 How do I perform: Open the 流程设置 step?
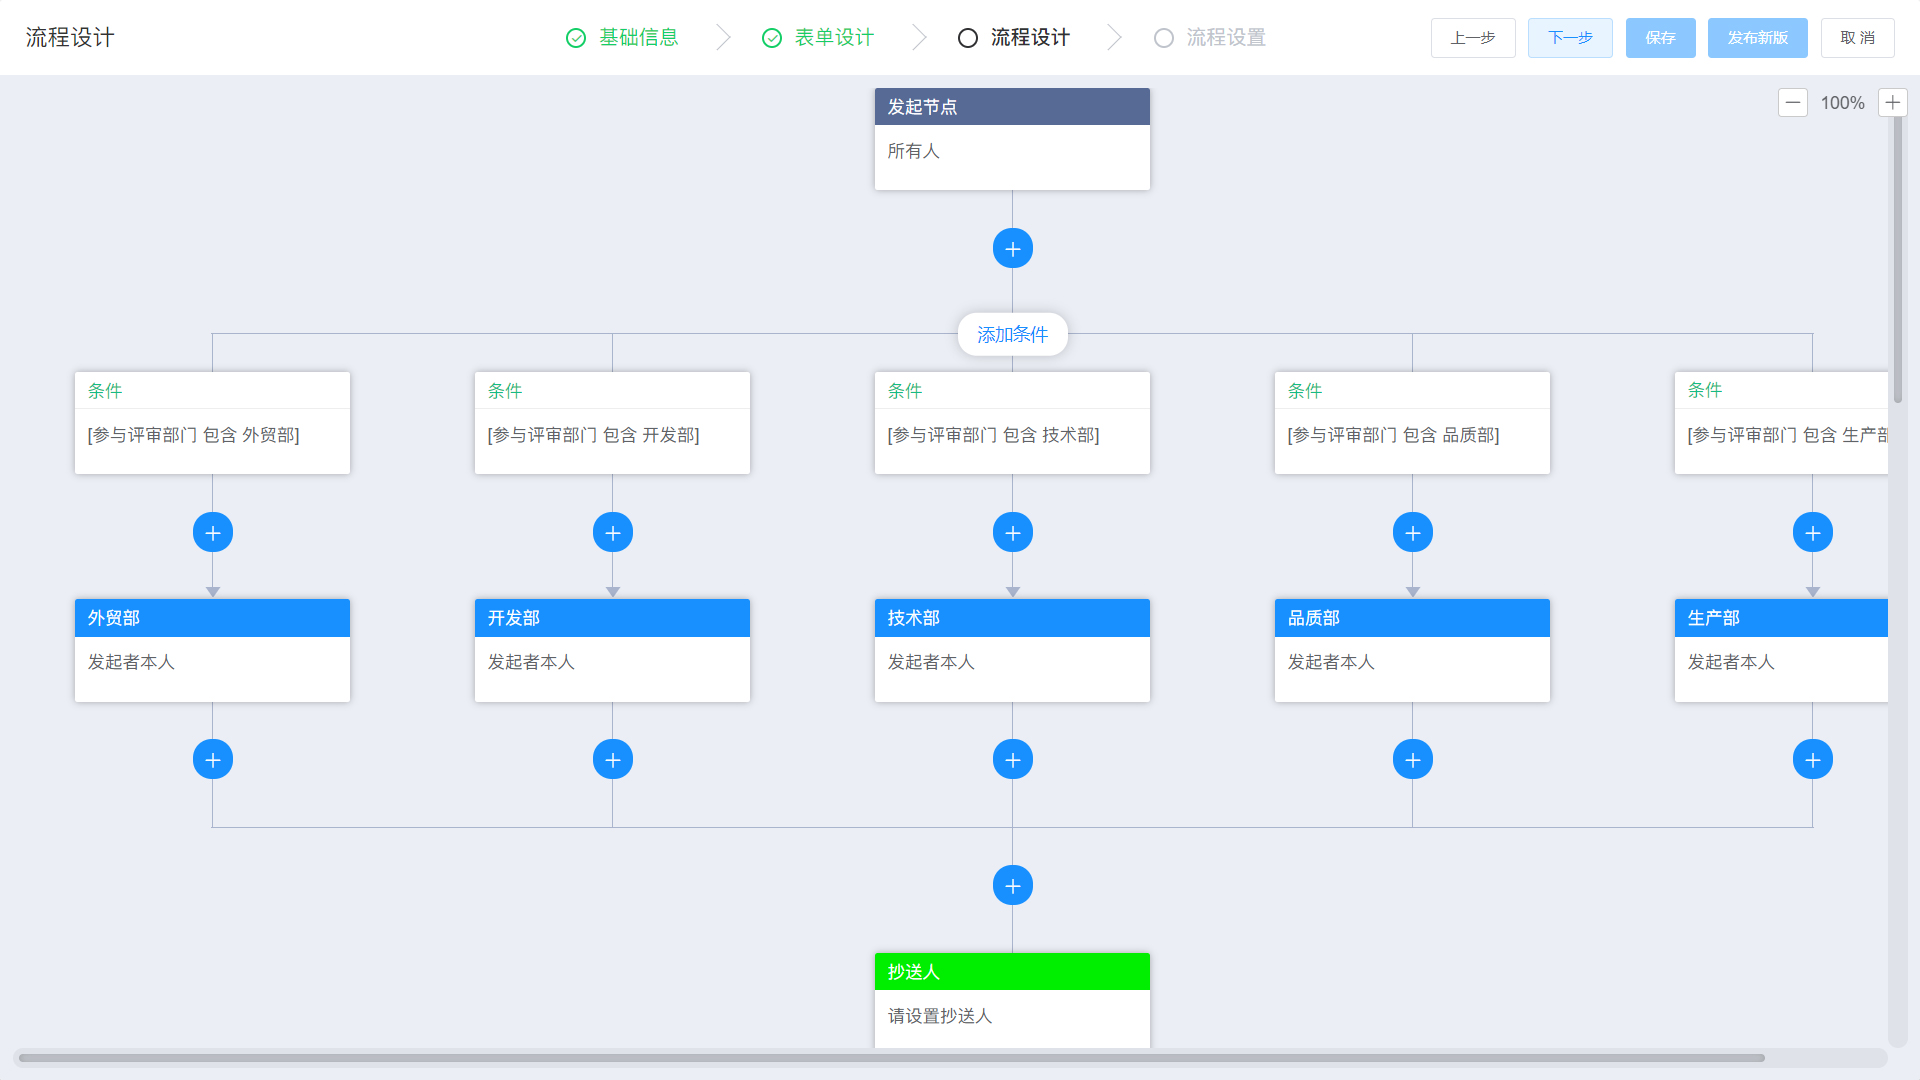(1225, 38)
